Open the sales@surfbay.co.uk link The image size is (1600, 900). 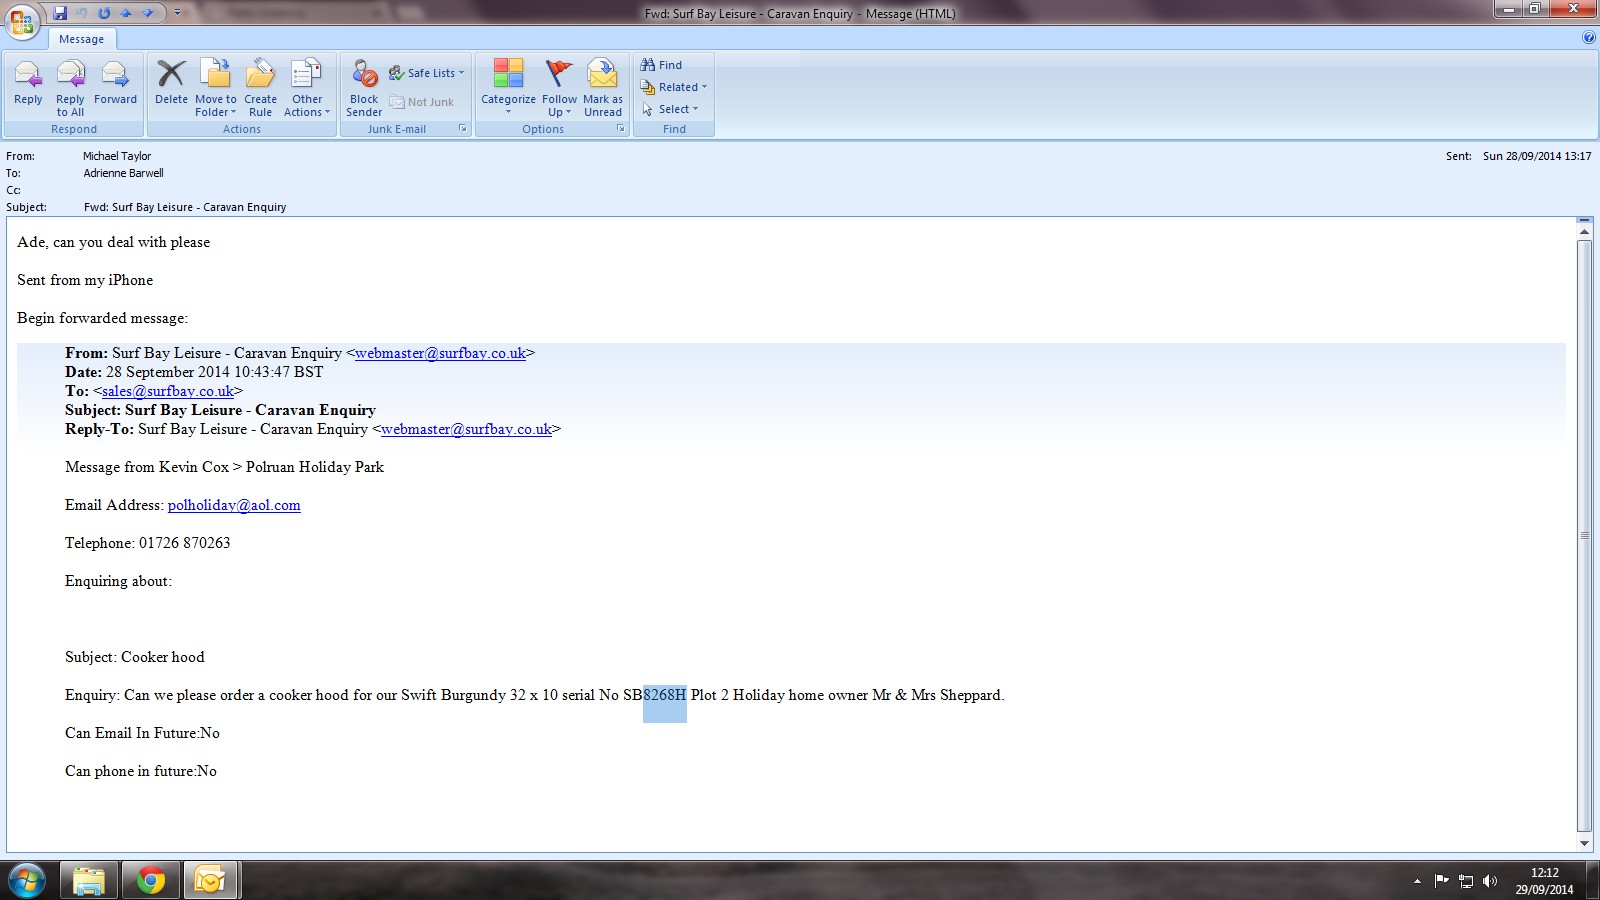(168, 391)
